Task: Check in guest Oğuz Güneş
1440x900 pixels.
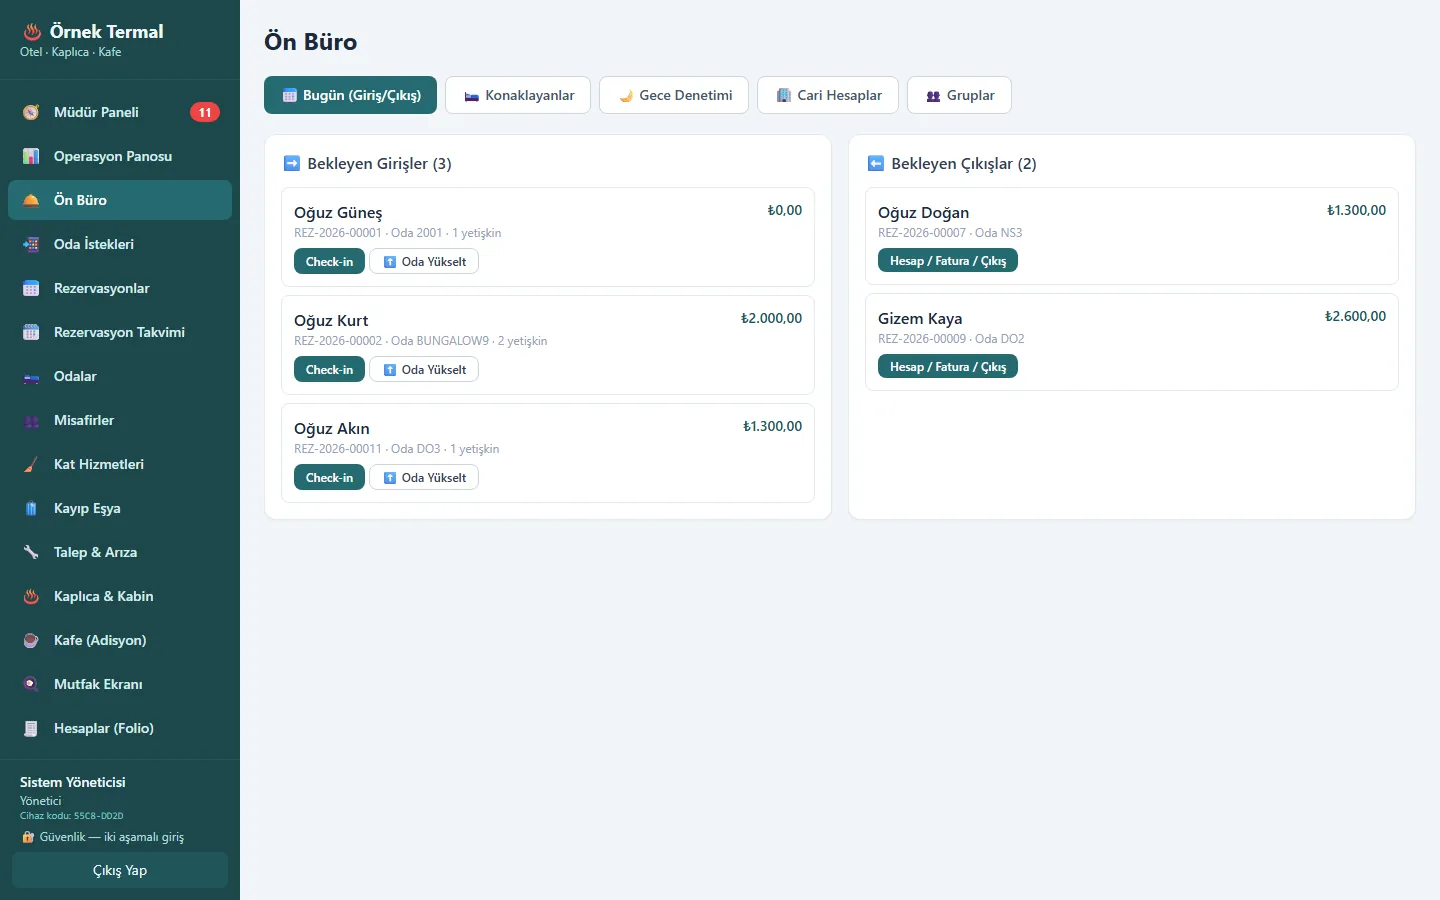Action: coord(329,262)
